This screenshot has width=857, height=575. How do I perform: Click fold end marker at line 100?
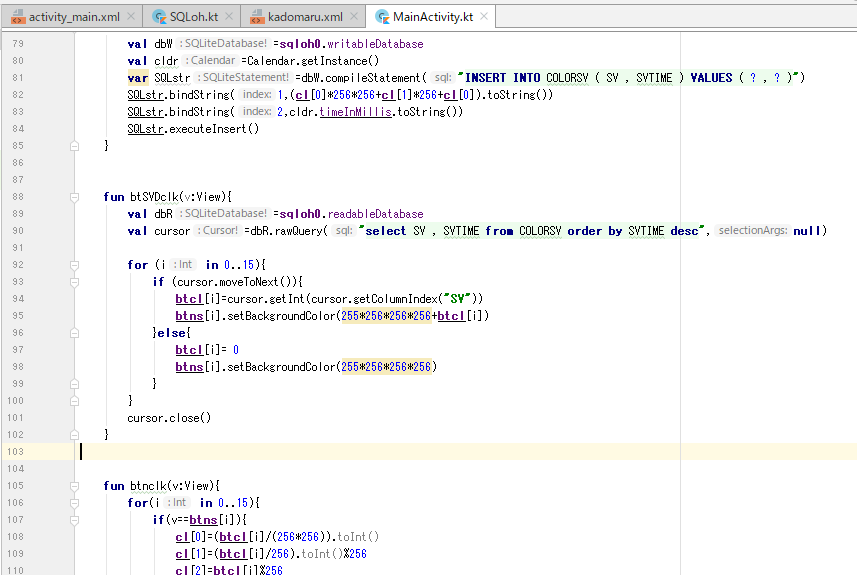[74, 401]
